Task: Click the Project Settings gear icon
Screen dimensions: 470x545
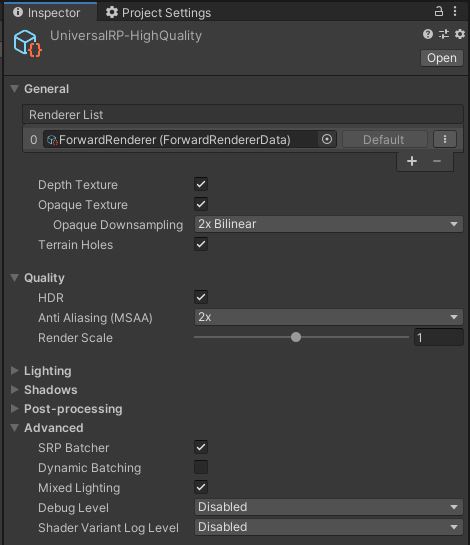Action: (x=112, y=13)
